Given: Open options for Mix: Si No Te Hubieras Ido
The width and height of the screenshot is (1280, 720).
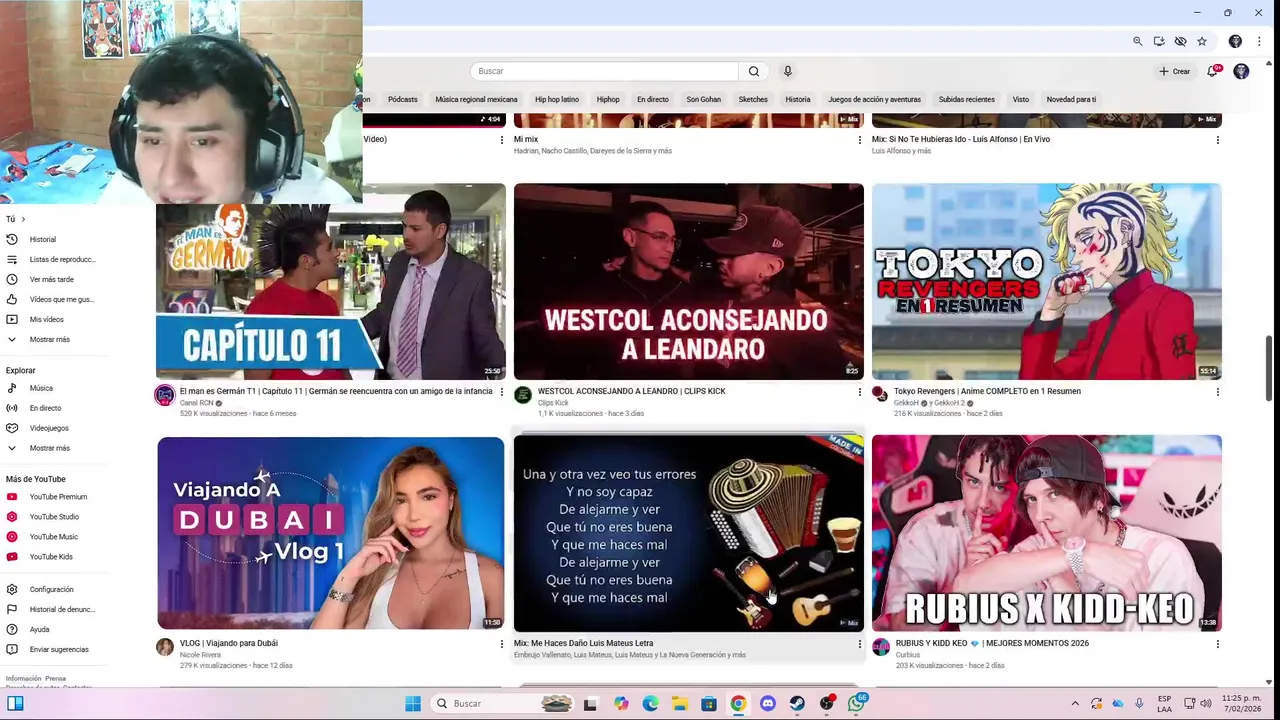Looking at the screenshot, I should [x=1218, y=140].
